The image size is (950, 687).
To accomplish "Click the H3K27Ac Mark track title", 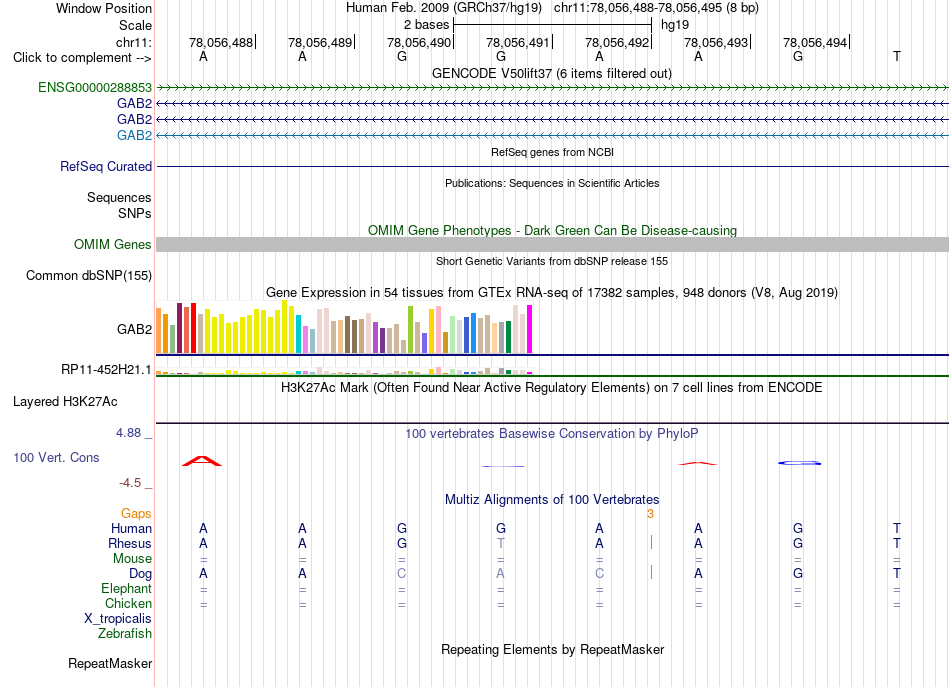I will (552, 387).
